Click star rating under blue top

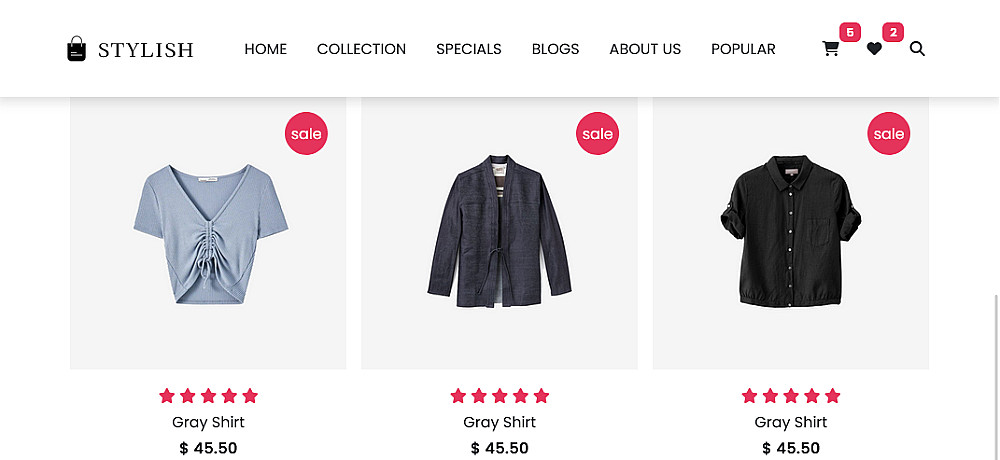pyautogui.click(x=208, y=396)
